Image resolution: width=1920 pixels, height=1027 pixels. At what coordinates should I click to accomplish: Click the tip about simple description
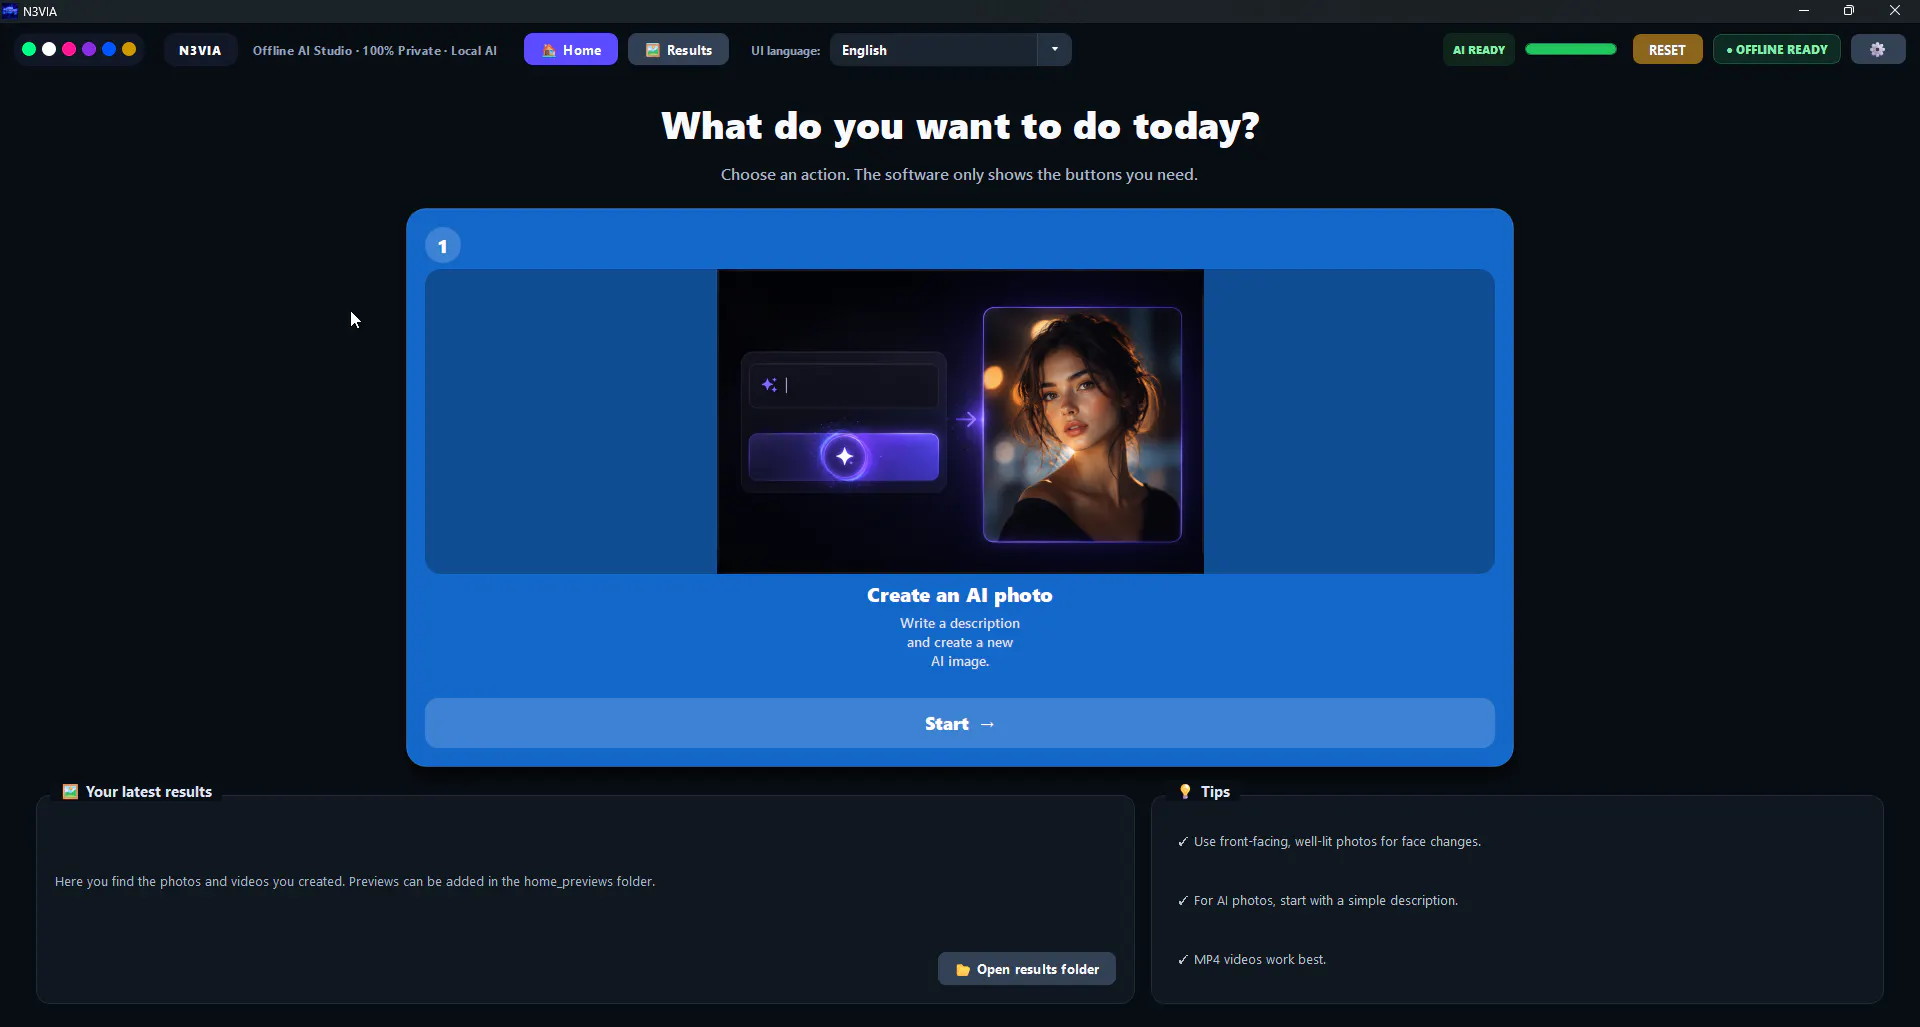pyautogui.click(x=1318, y=901)
